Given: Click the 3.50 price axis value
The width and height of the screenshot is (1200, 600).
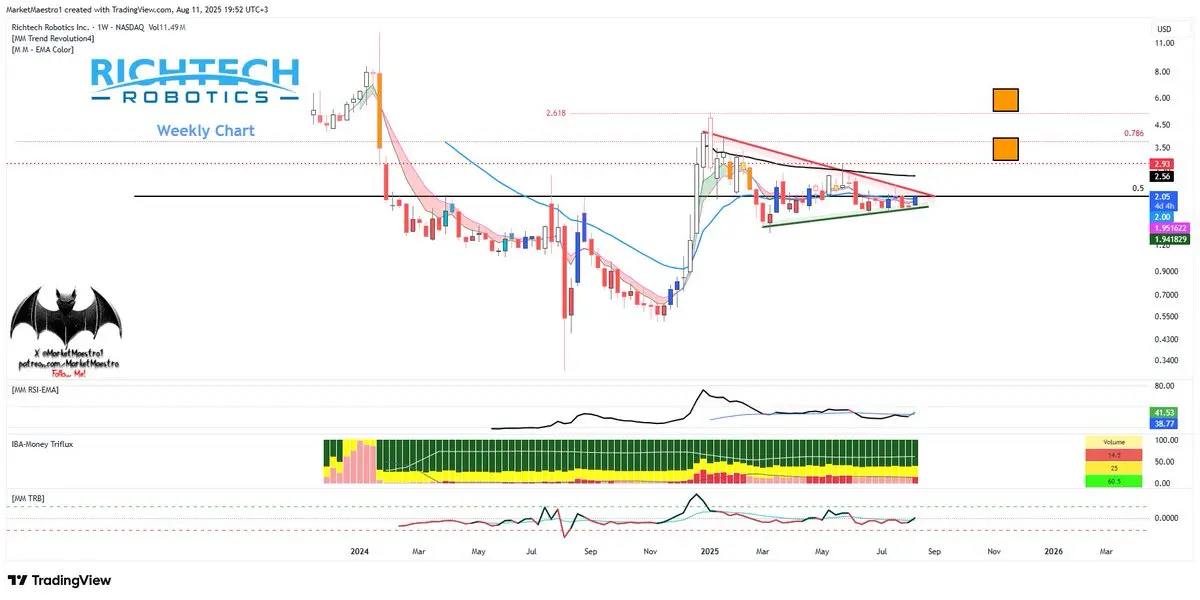Looking at the screenshot, I should click(x=1163, y=147).
